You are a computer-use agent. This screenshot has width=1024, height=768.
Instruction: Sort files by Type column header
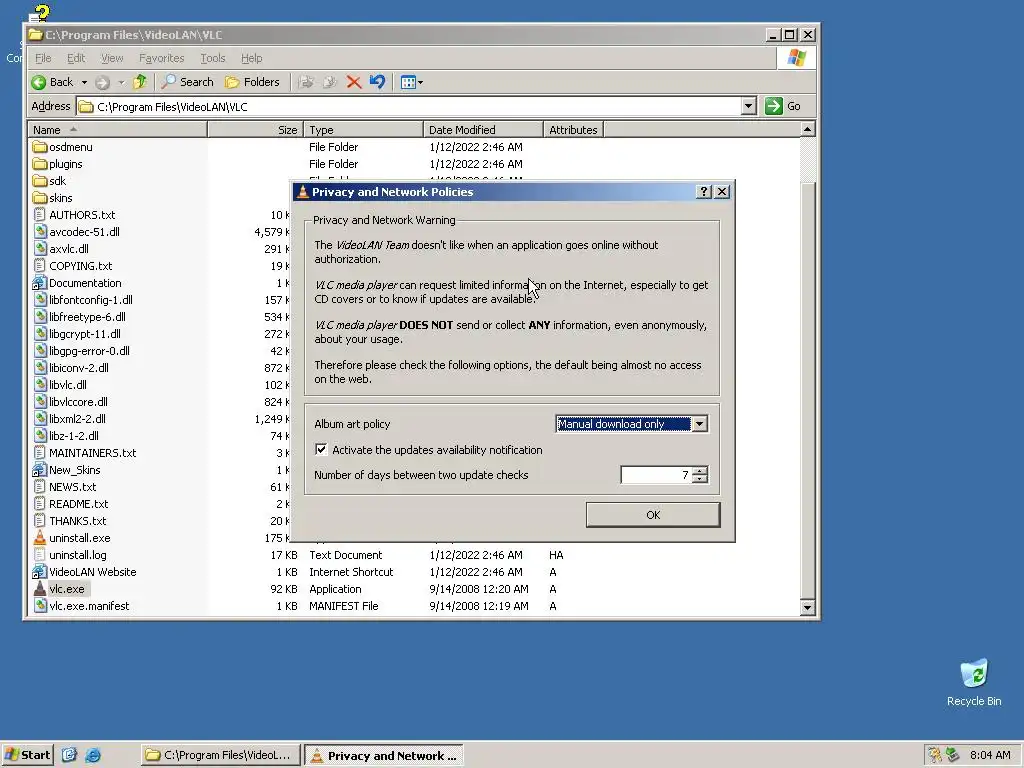(x=363, y=130)
